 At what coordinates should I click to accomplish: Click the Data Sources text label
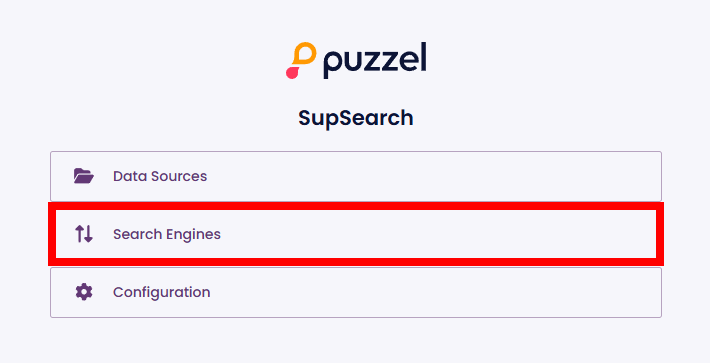(160, 176)
